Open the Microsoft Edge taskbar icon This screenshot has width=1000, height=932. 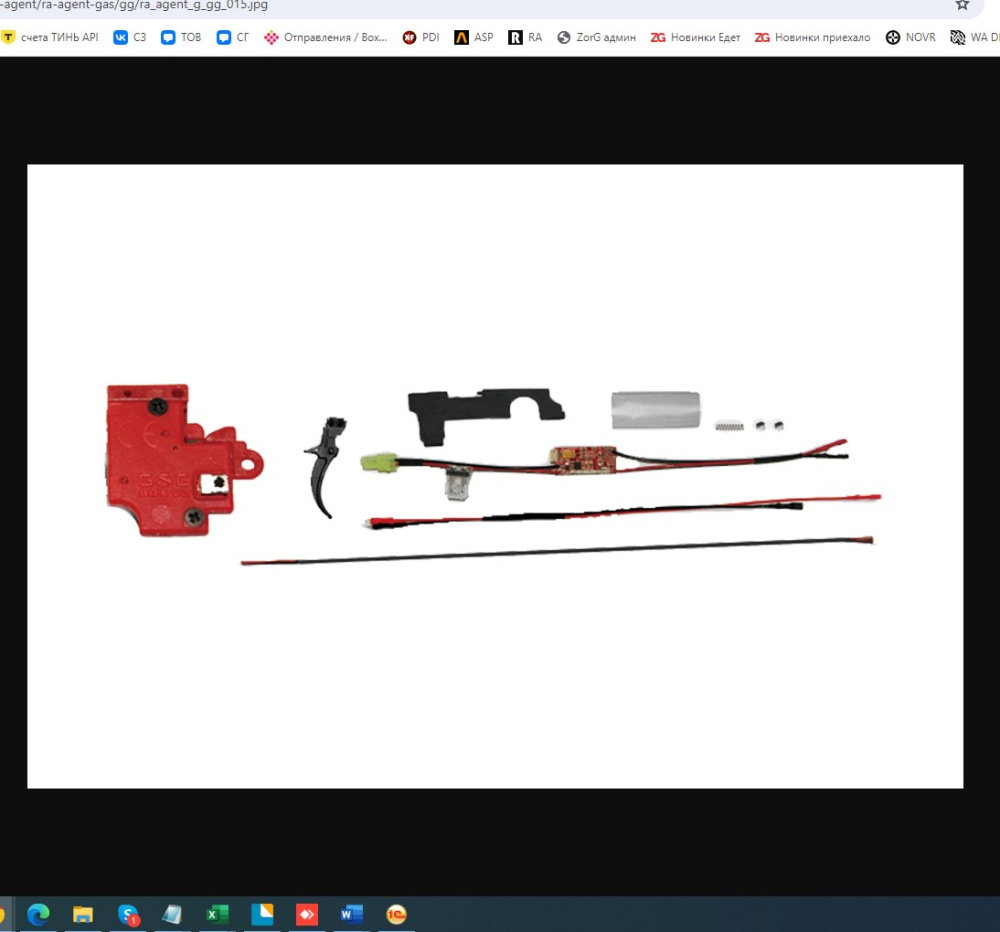[x=38, y=914]
